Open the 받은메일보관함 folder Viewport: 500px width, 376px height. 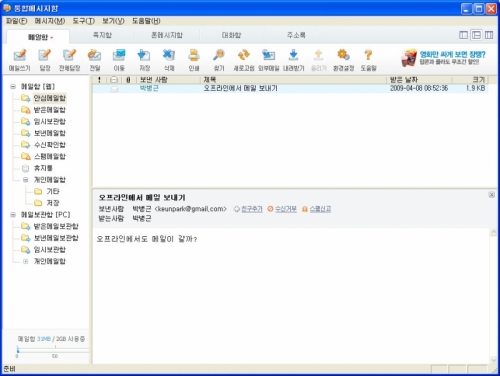coord(56,226)
